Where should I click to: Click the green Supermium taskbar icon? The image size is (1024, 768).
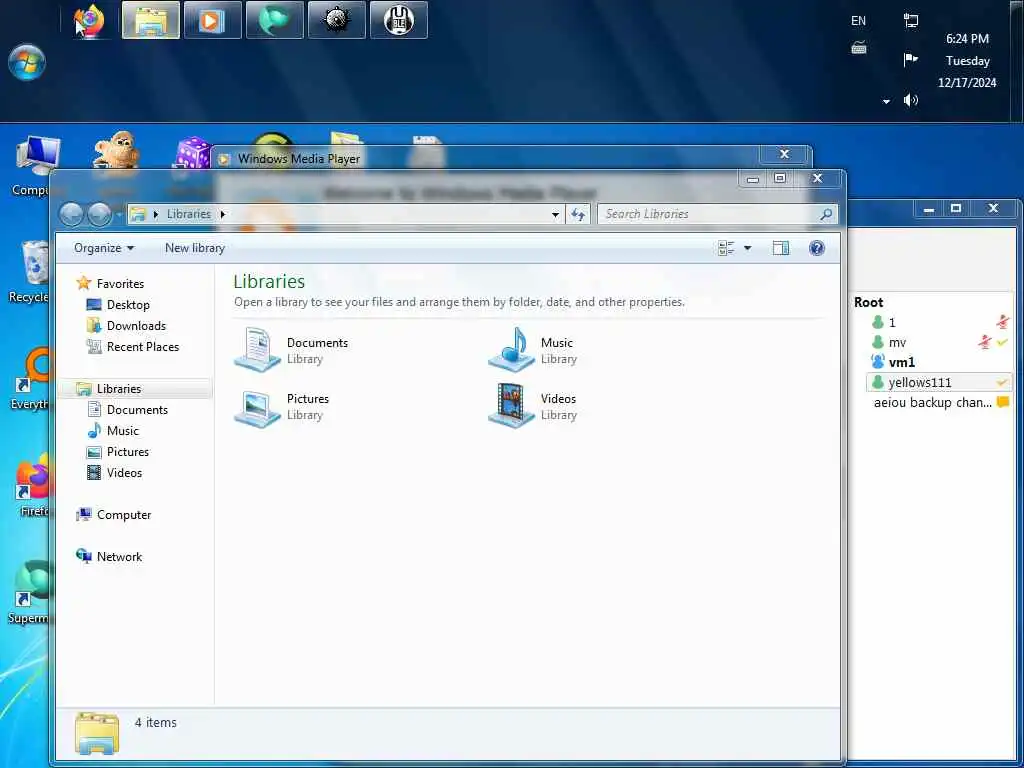tap(275, 20)
